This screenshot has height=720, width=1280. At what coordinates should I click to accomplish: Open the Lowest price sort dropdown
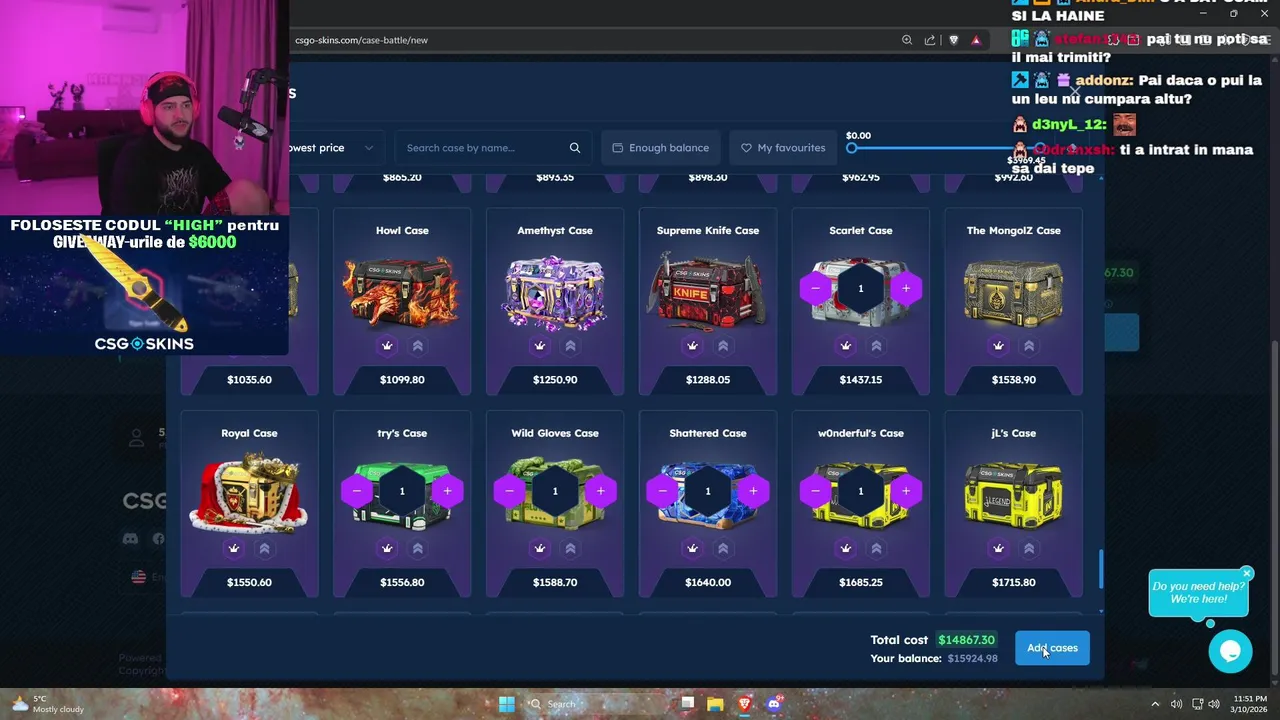(335, 148)
